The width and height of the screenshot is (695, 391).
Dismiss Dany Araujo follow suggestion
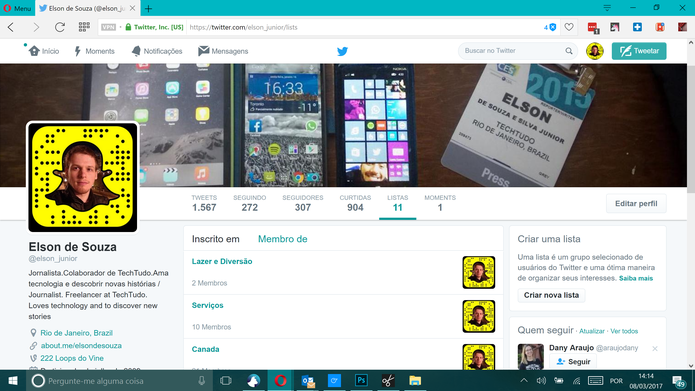655,349
